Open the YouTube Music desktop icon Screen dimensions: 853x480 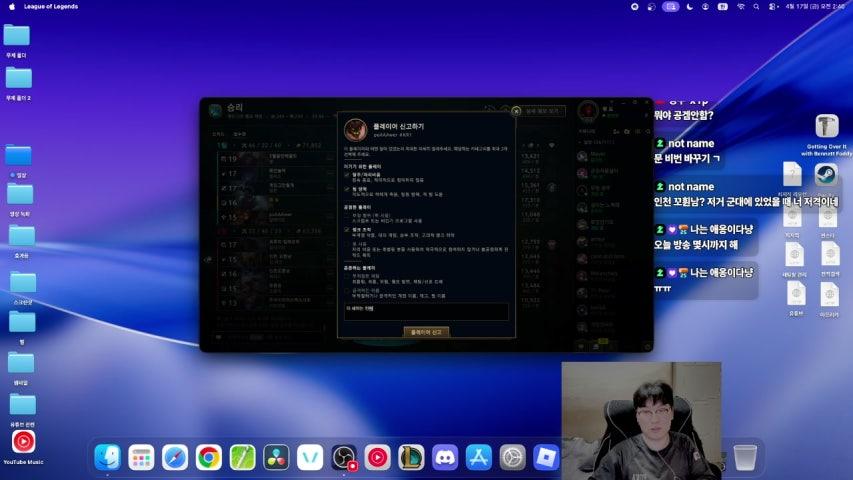point(23,441)
